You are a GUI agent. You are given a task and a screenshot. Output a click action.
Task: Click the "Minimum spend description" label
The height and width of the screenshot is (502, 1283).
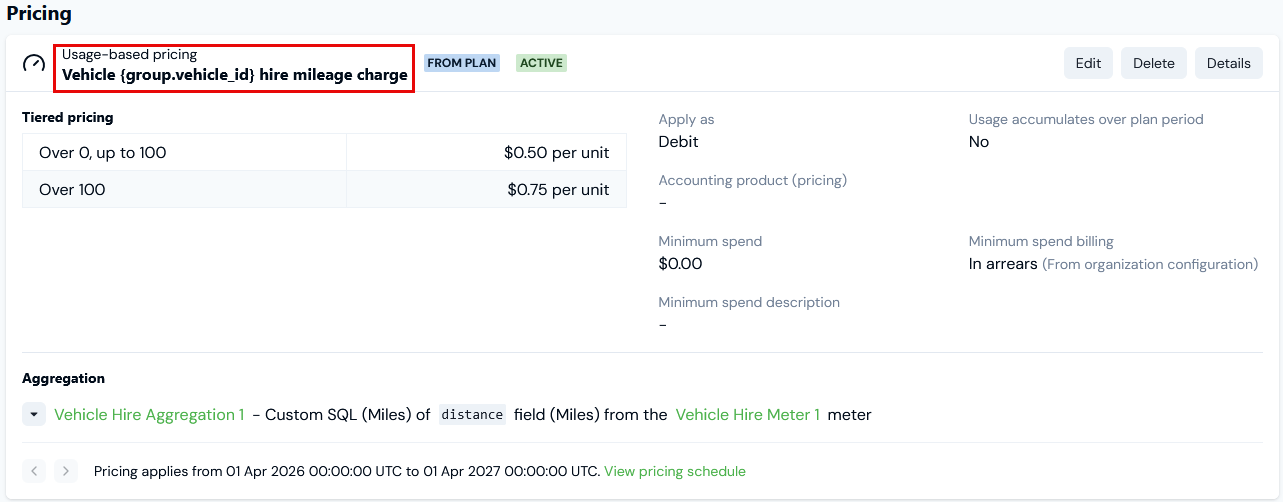pos(749,302)
